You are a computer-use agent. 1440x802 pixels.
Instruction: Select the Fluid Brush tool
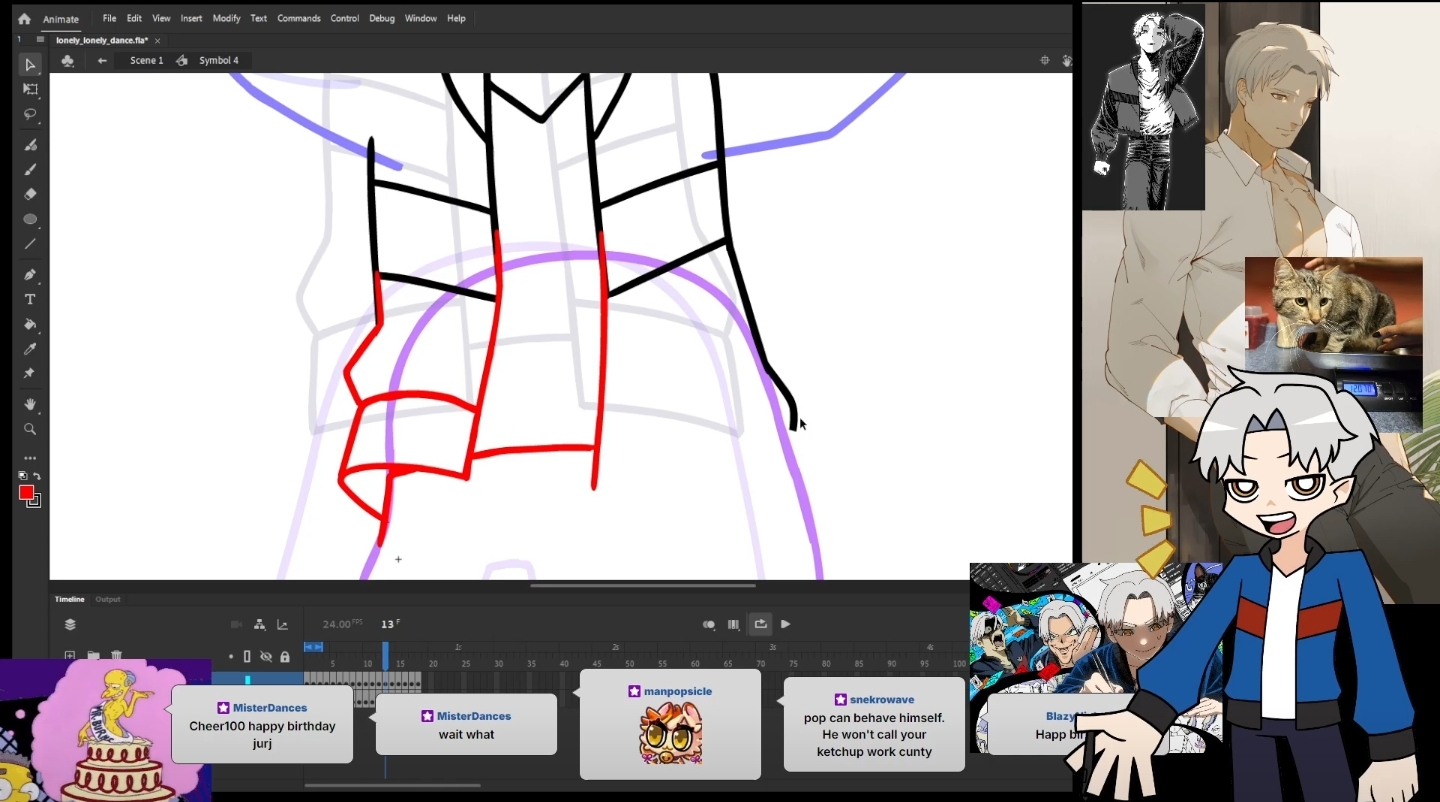pos(30,145)
